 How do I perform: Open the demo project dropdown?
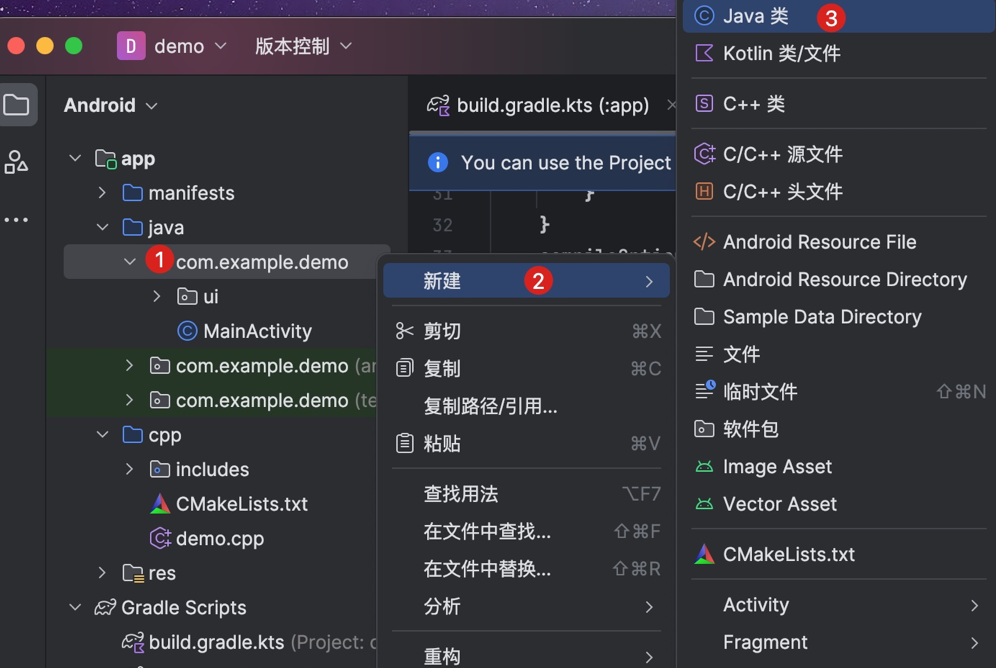pyautogui.click(x=191, y=46)
